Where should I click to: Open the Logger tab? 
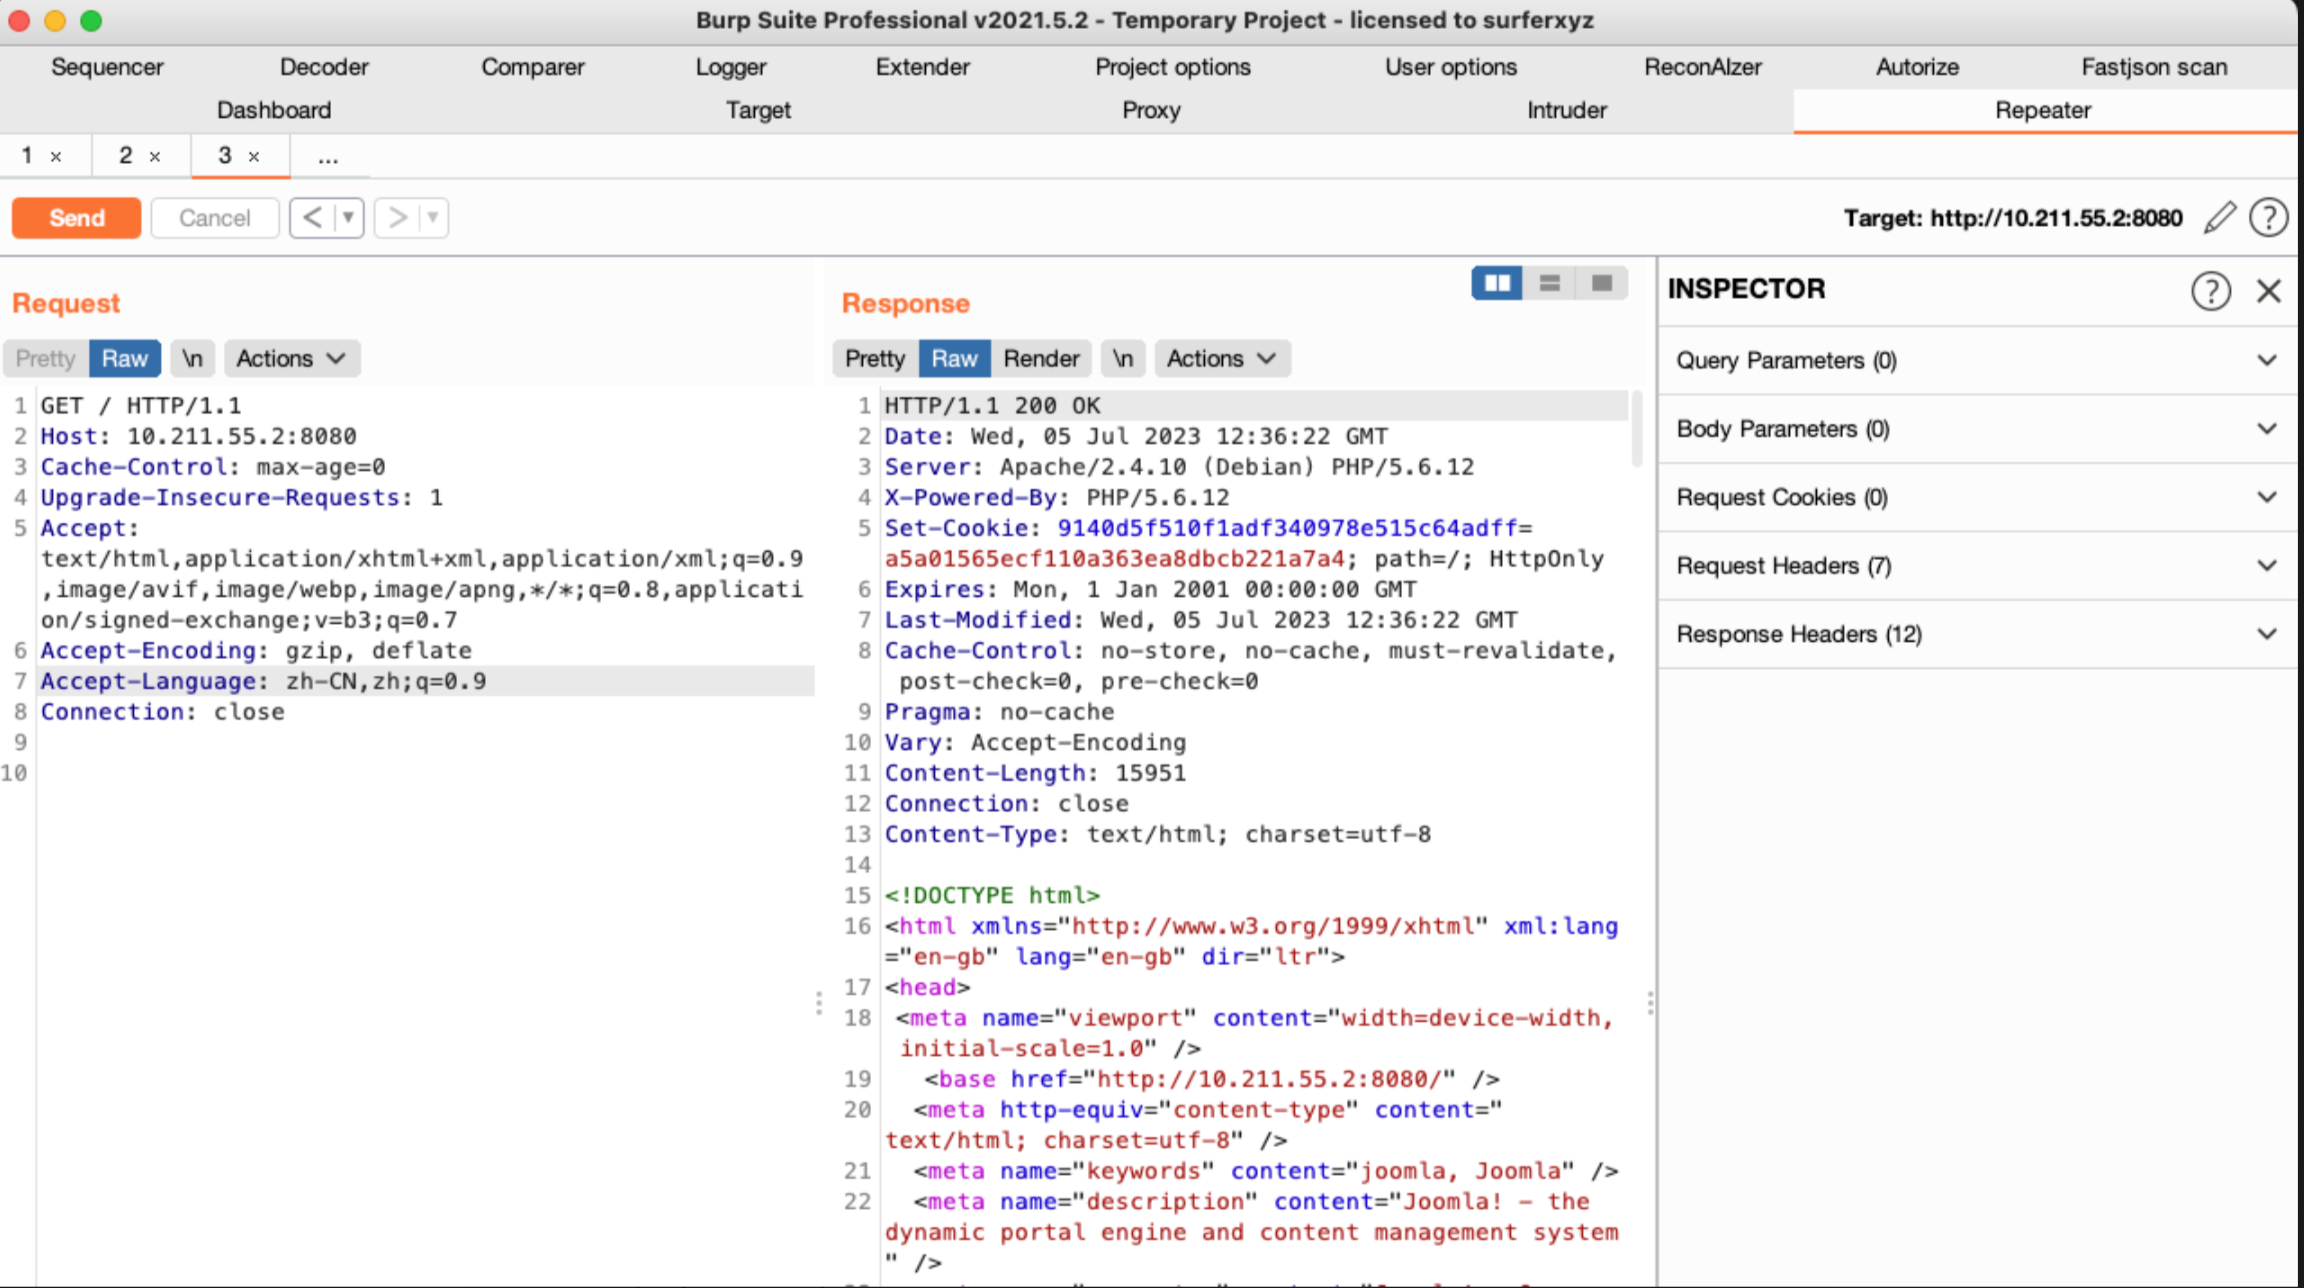731,67
